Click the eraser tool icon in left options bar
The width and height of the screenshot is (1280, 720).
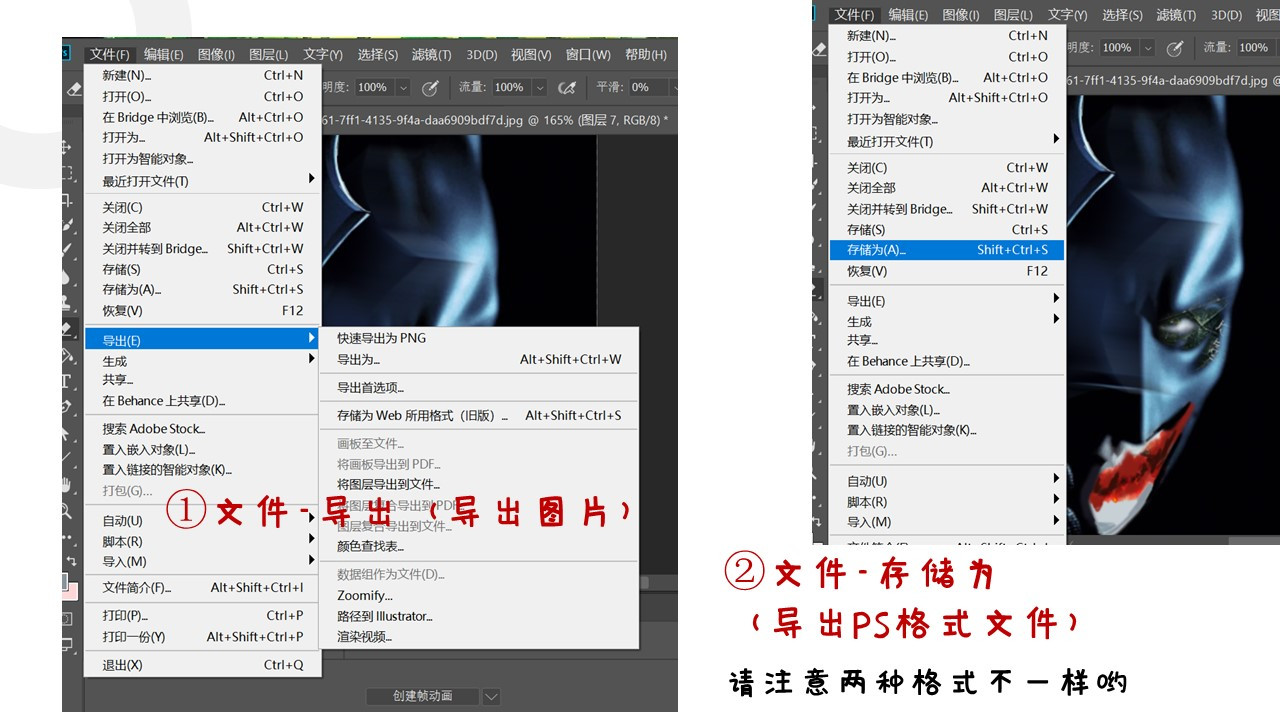click(73, 88)
